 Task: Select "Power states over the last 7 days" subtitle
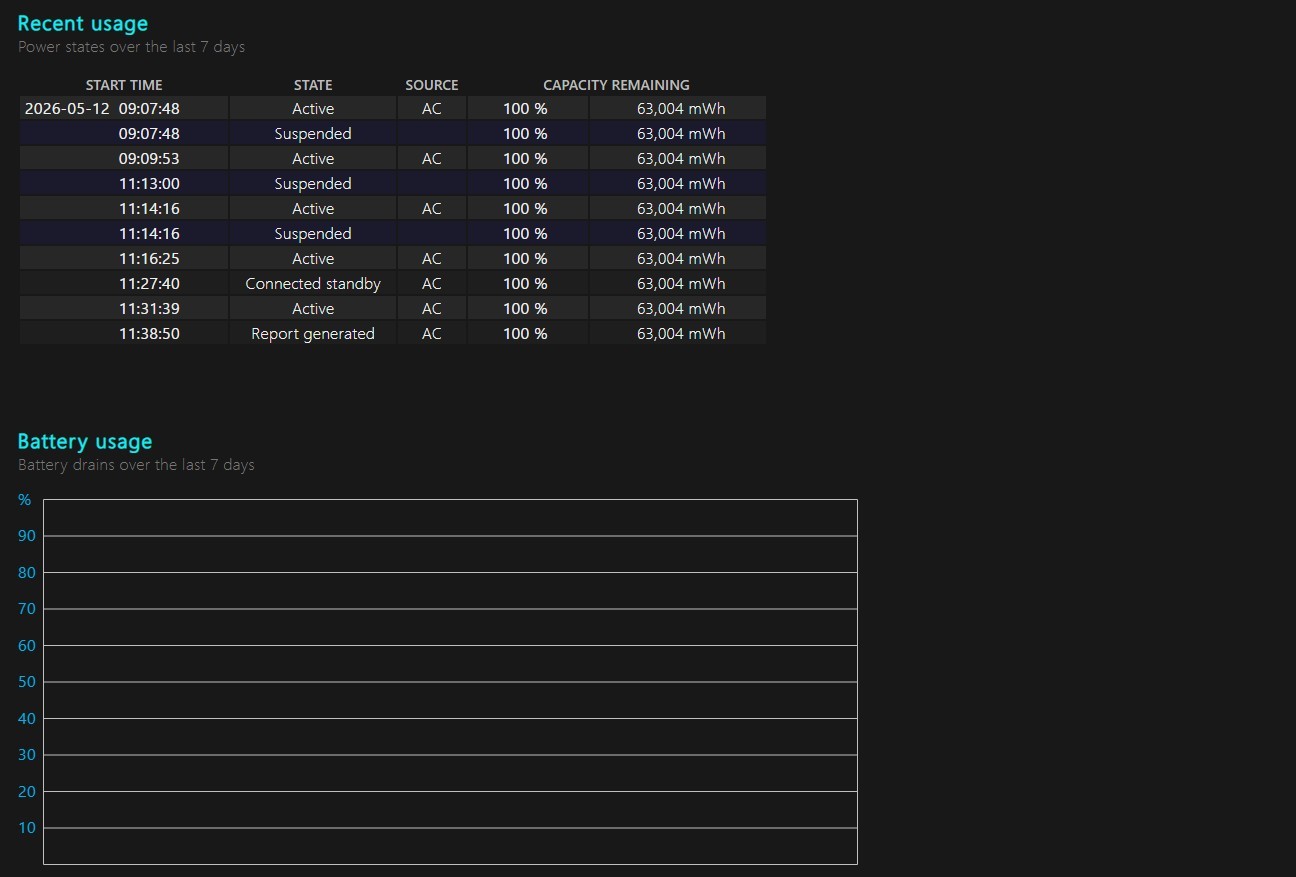(x=131, y=47)
